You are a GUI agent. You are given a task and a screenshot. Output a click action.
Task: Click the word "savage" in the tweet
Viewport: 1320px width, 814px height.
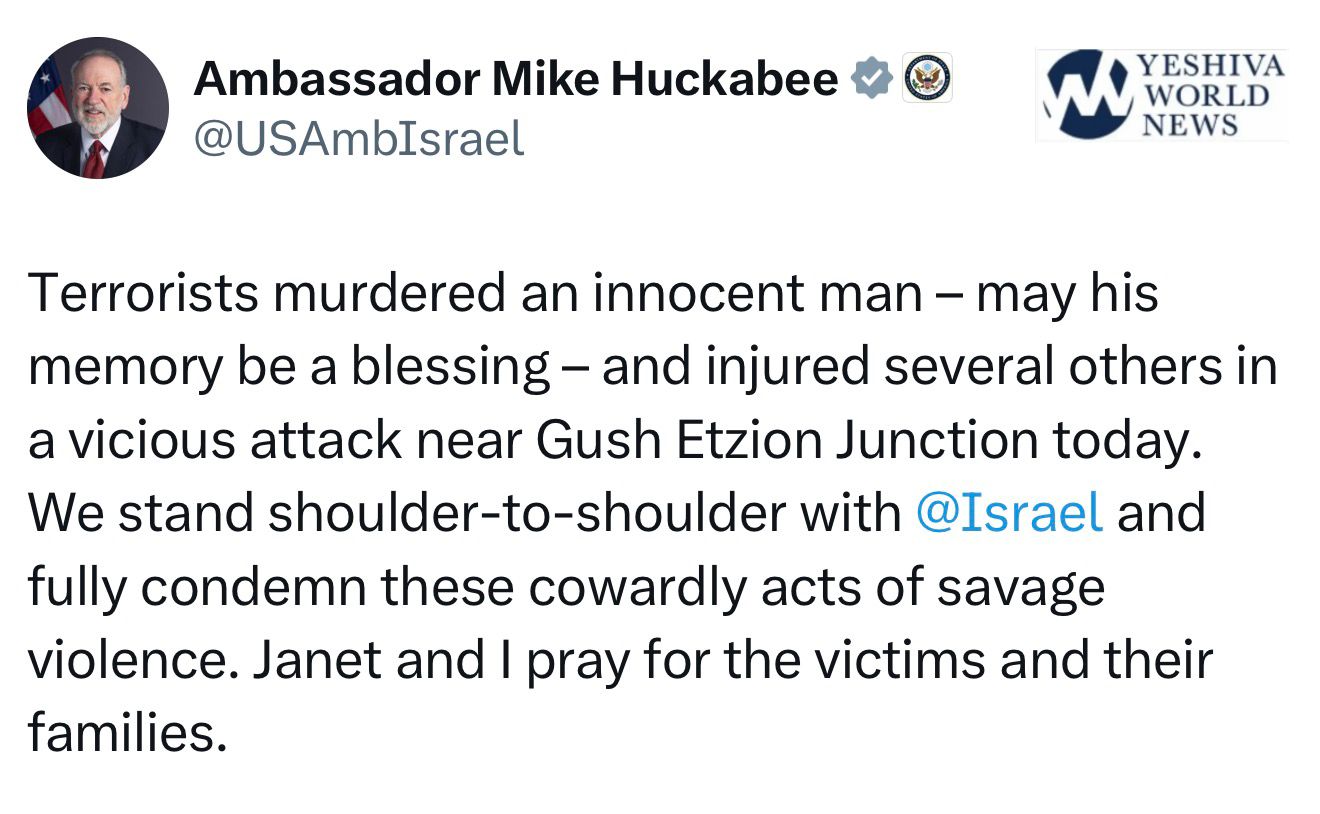click(x=1021, y=587)
